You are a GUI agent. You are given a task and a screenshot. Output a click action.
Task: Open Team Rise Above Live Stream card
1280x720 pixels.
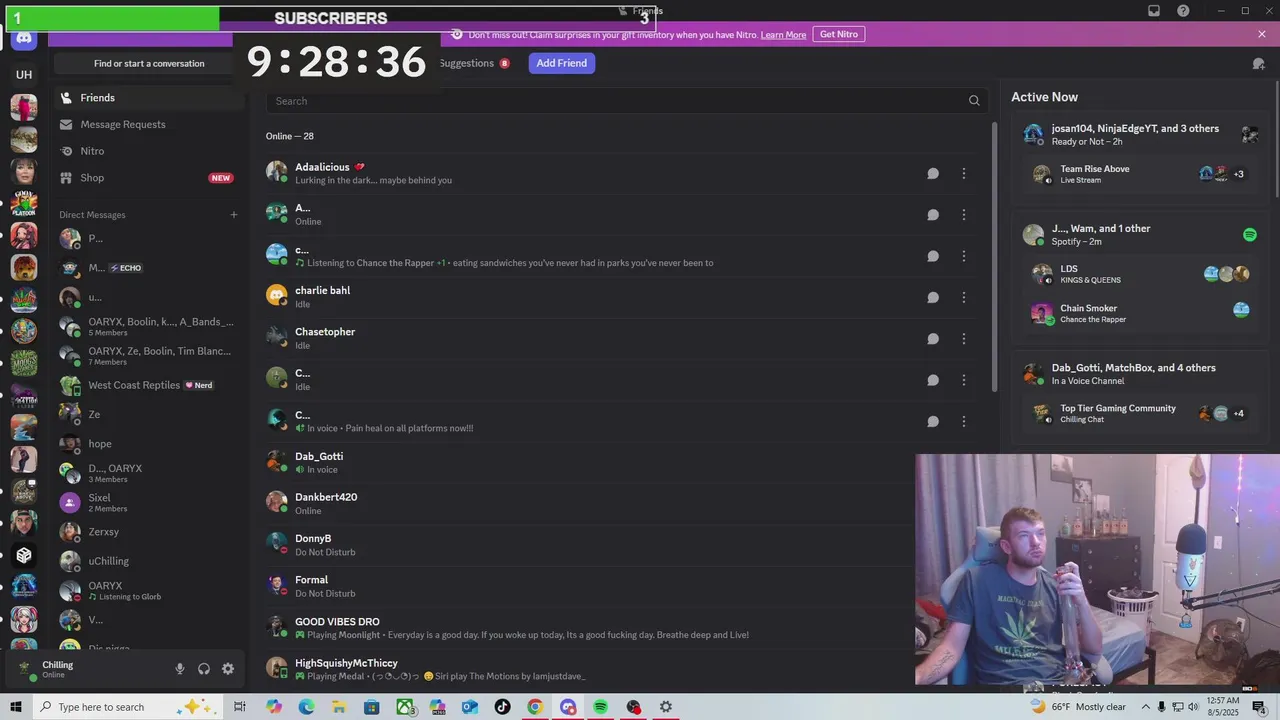(x=1140, y=174)
